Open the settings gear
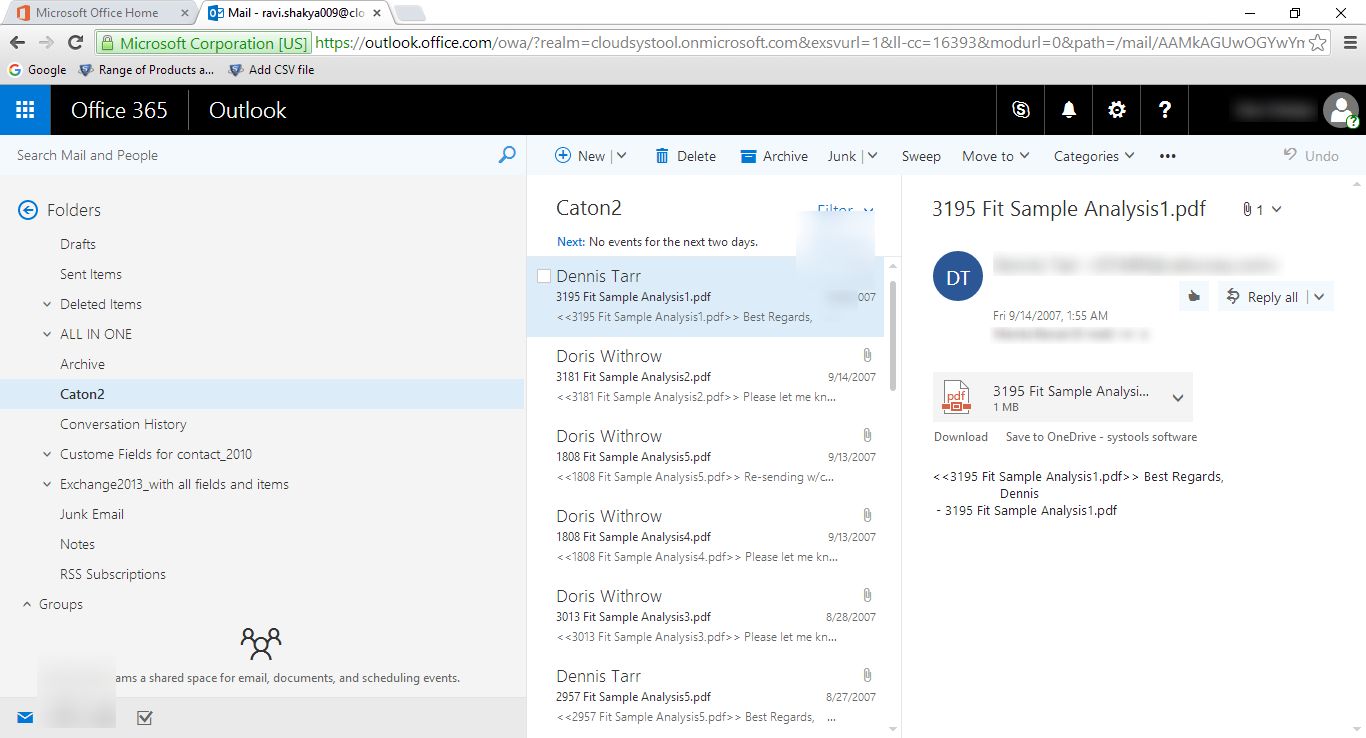Viewport: 1366px width, 738px height. click(x=1117, y=110)
